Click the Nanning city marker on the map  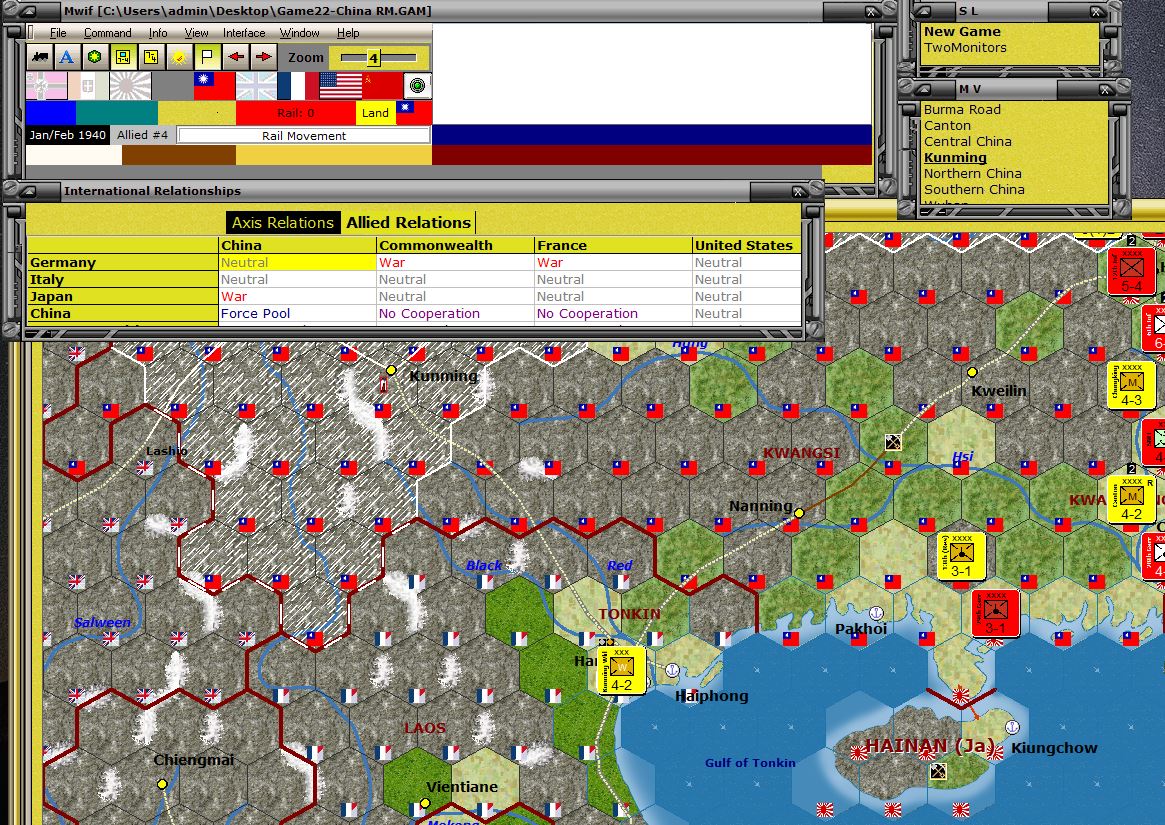click(x=799, y=513)
